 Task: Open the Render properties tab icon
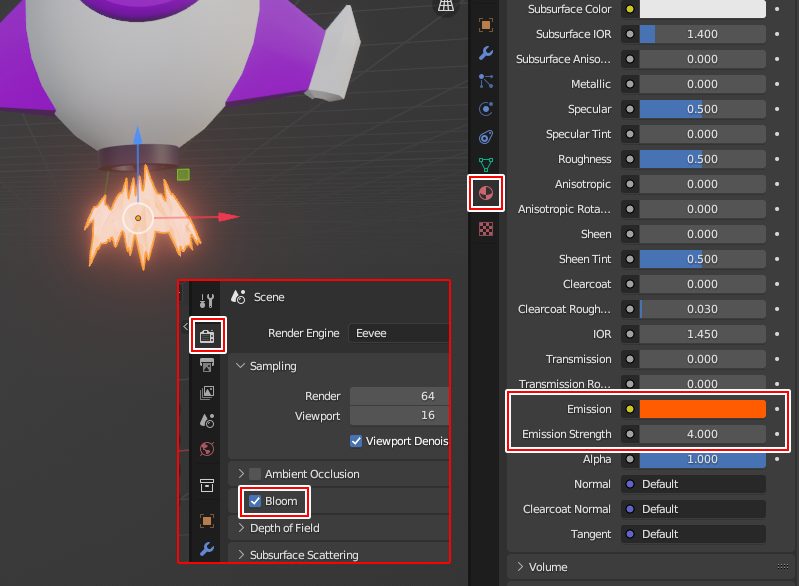tap(207, 335)
